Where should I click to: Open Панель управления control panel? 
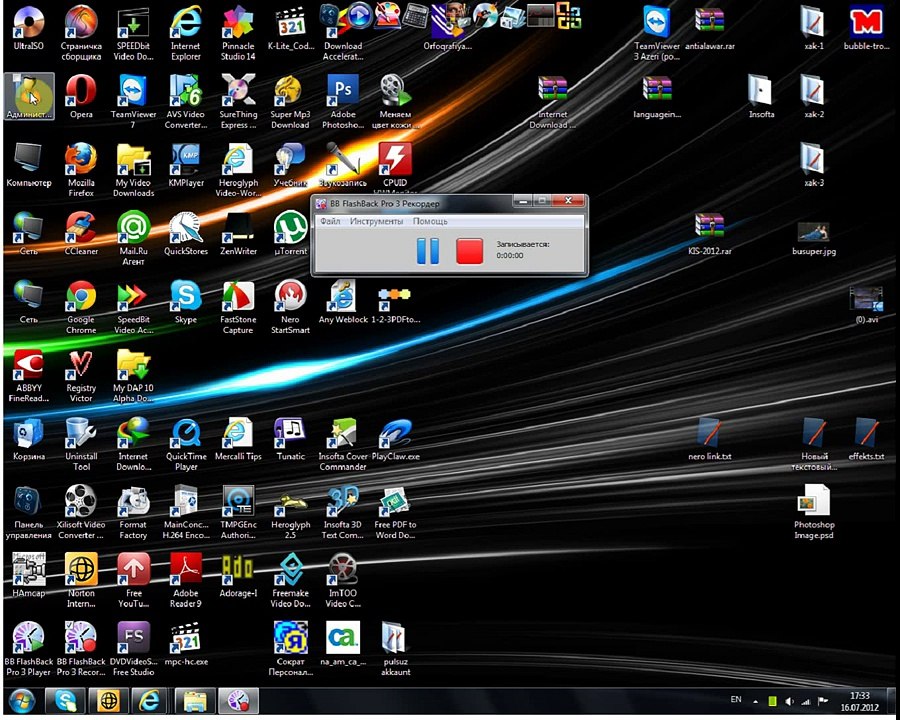coord(28,512)
